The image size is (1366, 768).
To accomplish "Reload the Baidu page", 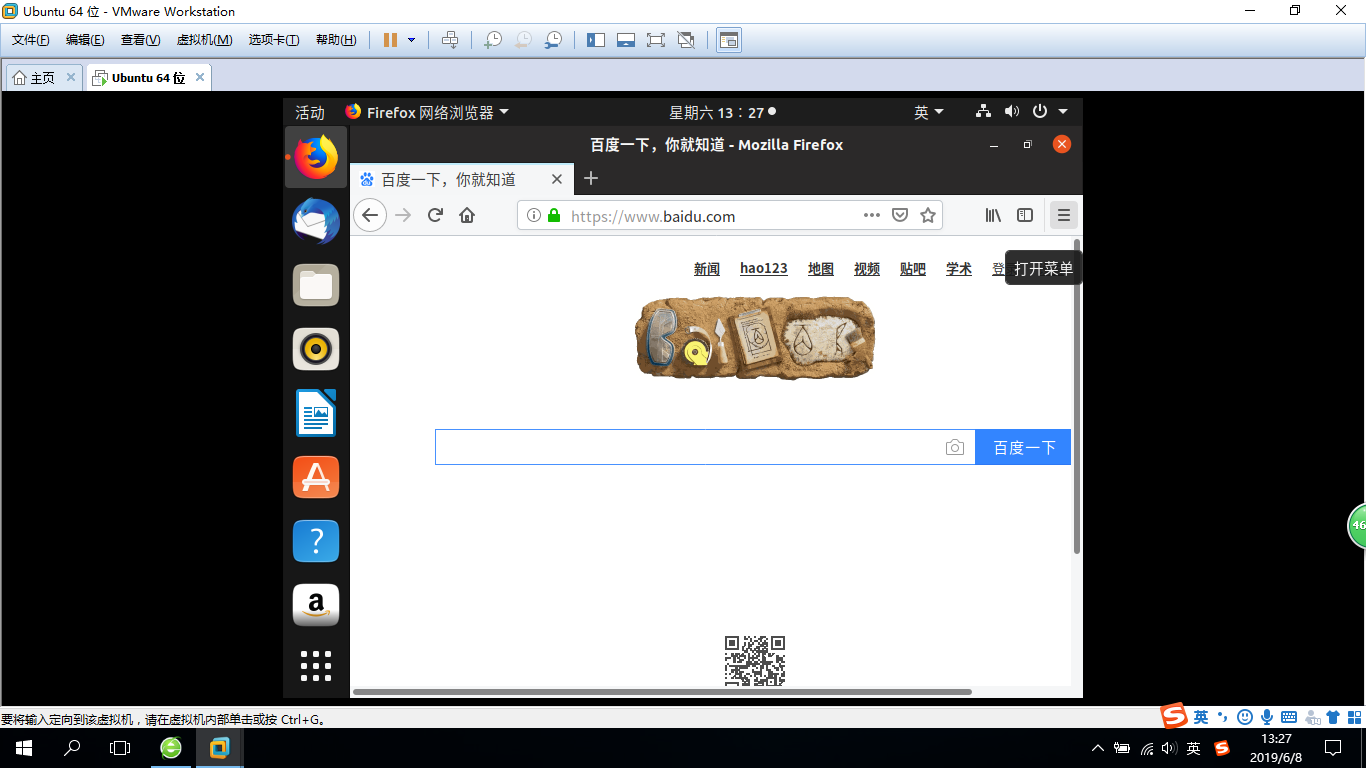I will [x=435, y=215].
